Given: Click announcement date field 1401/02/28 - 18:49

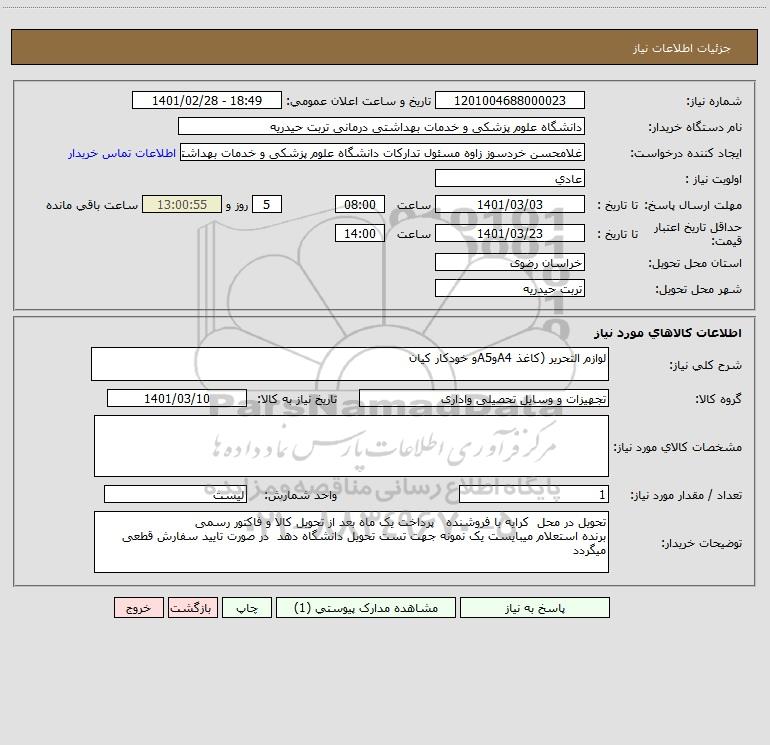Looking at the screenshot, I should pos(207,100).
